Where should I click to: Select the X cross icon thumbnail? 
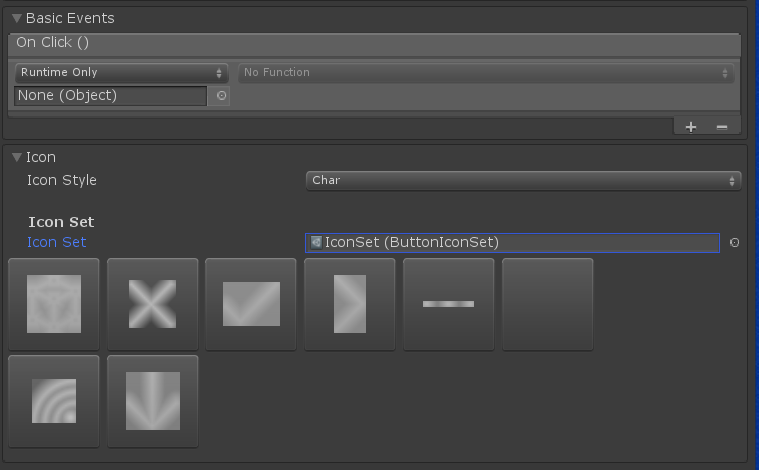152,304
